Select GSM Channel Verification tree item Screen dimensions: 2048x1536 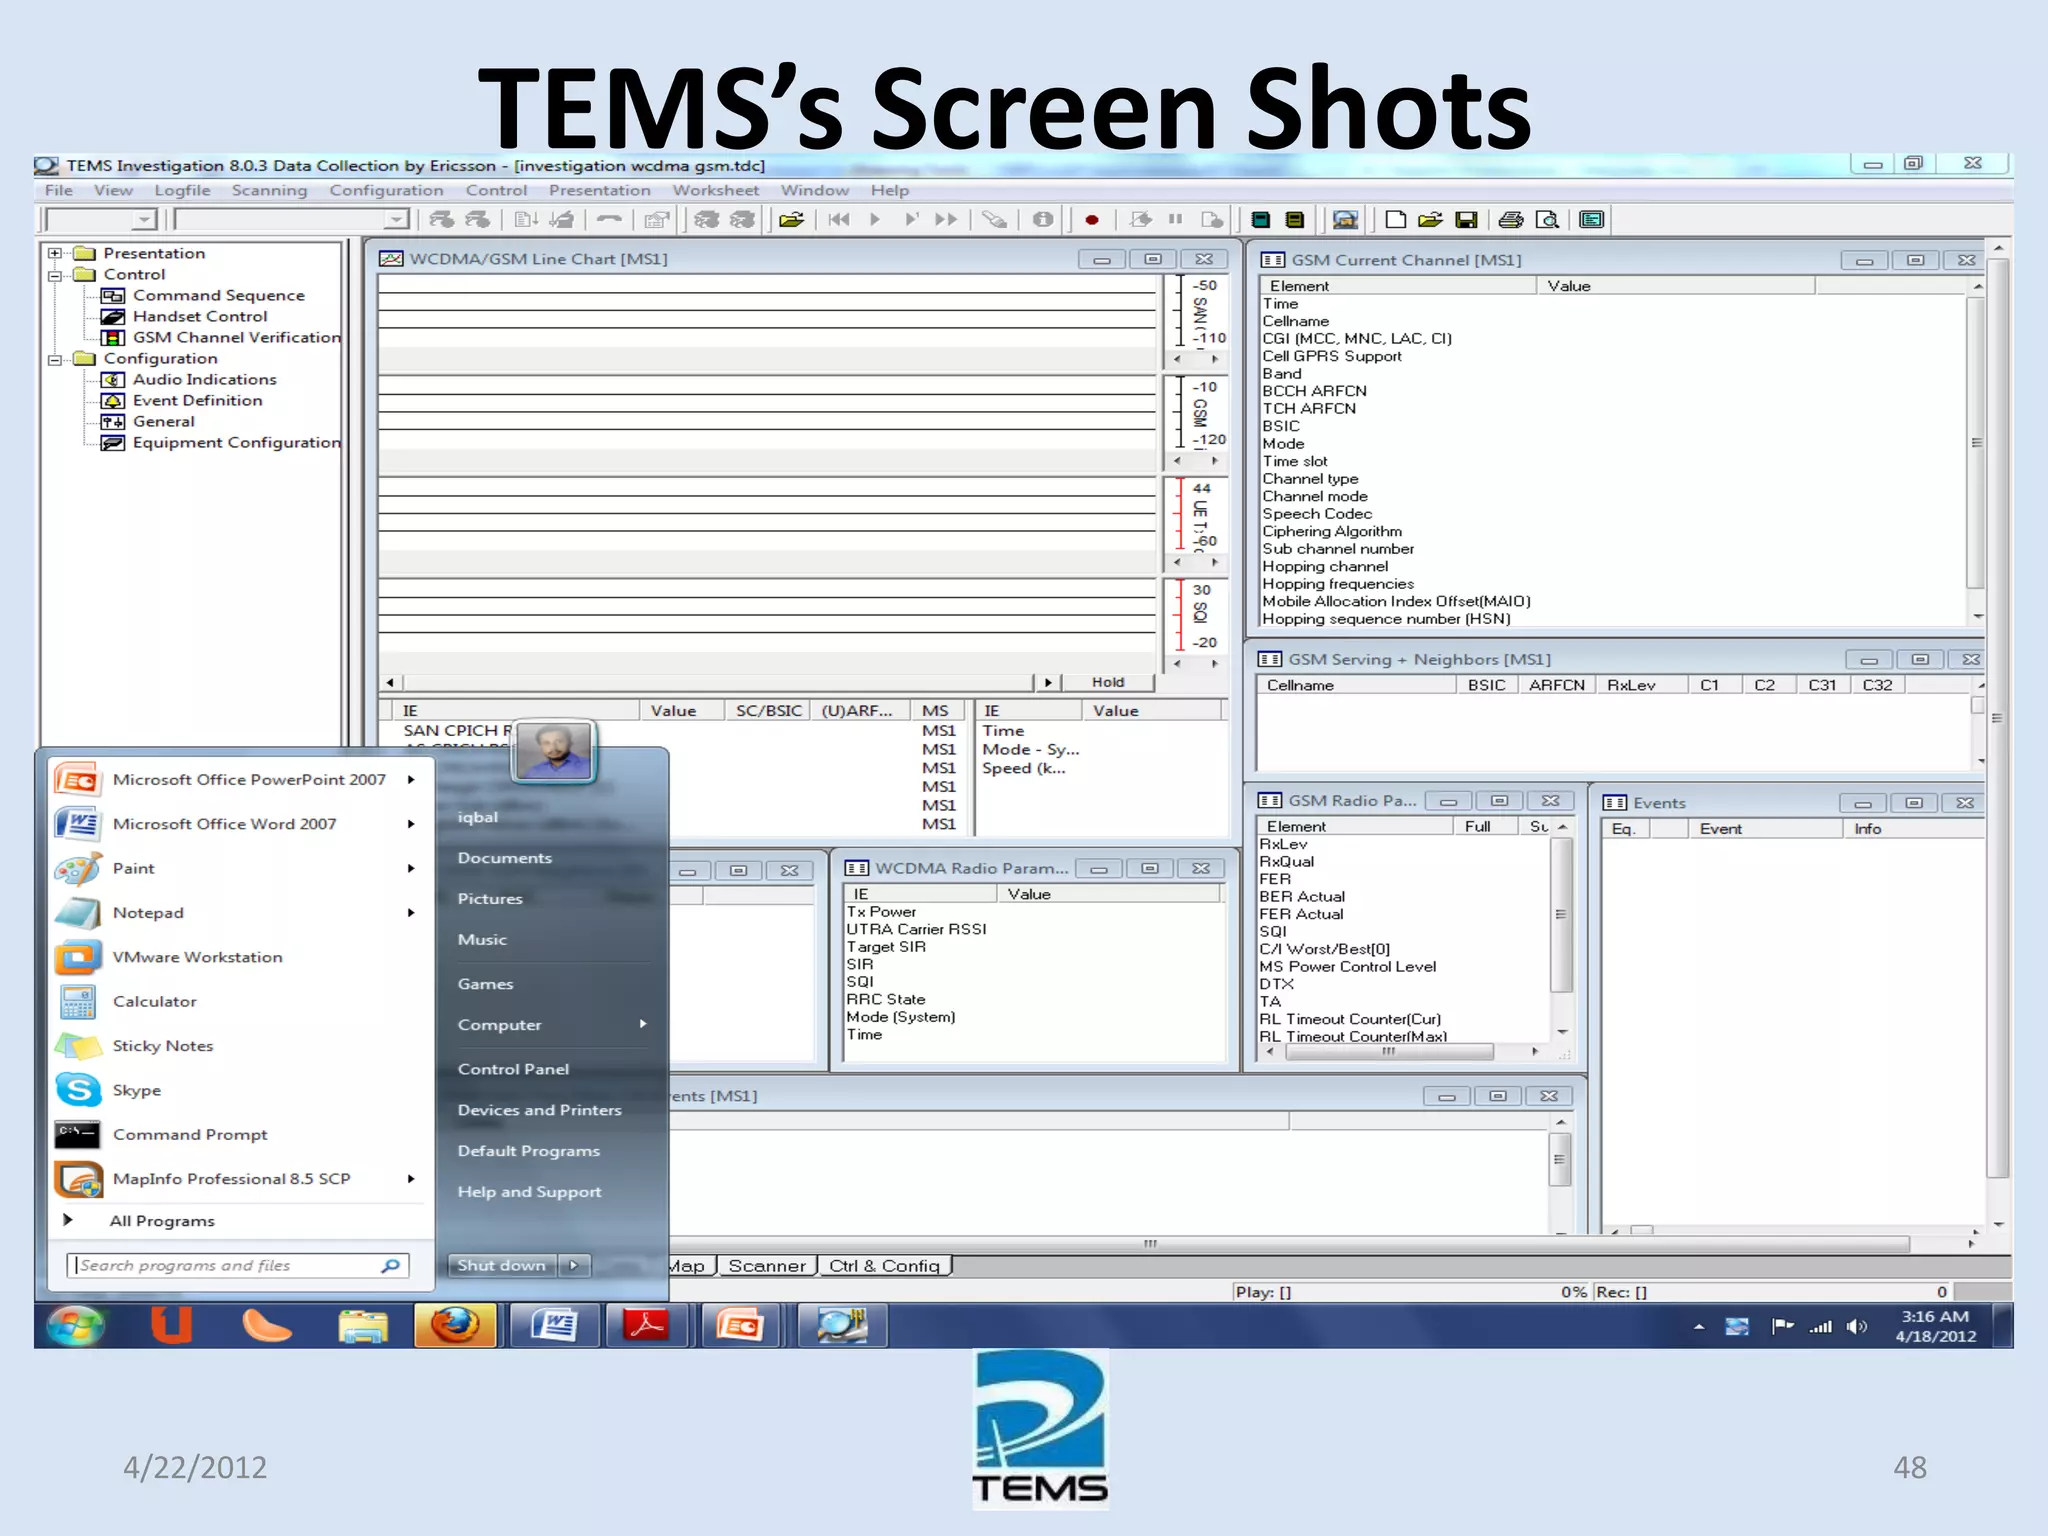point(236,337)
